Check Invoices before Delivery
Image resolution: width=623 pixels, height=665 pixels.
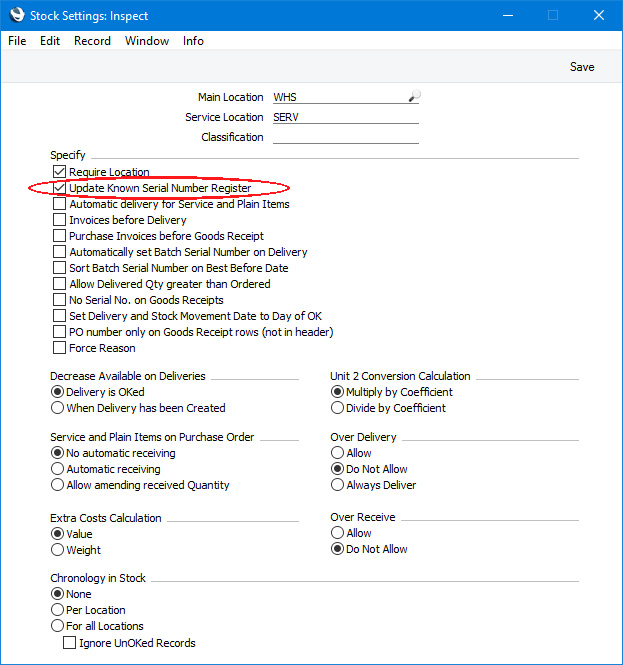[x=59, y=220]
